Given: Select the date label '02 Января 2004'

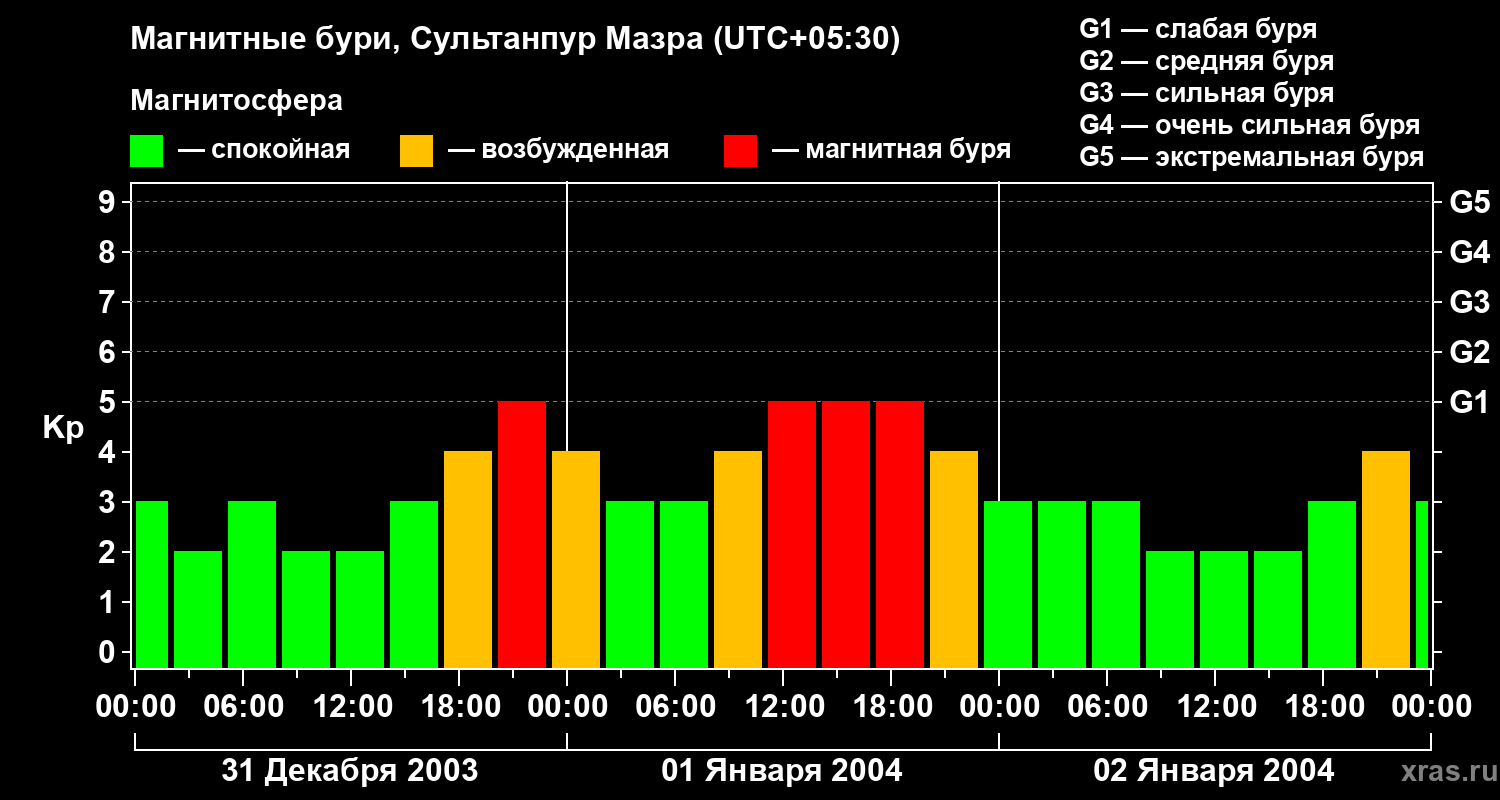Looking at the screenshot, I should (1214, 771).
